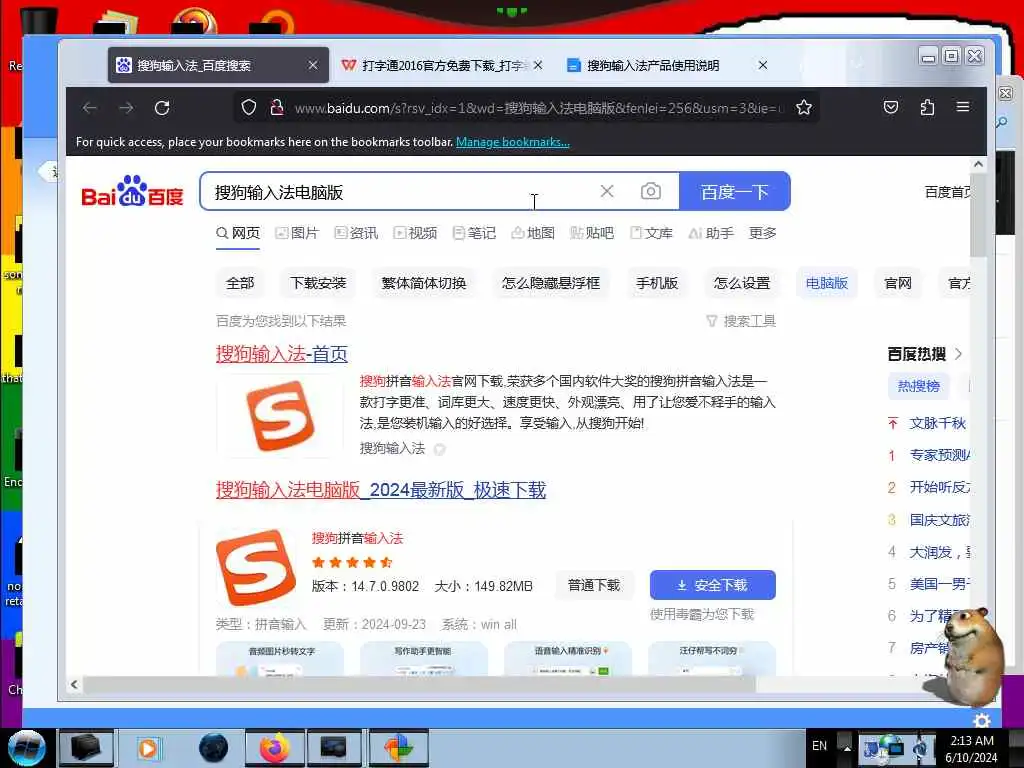Filter results by 全部
Image resolution: width=1024 pixels, height=768 pixels.
point(240,283)
